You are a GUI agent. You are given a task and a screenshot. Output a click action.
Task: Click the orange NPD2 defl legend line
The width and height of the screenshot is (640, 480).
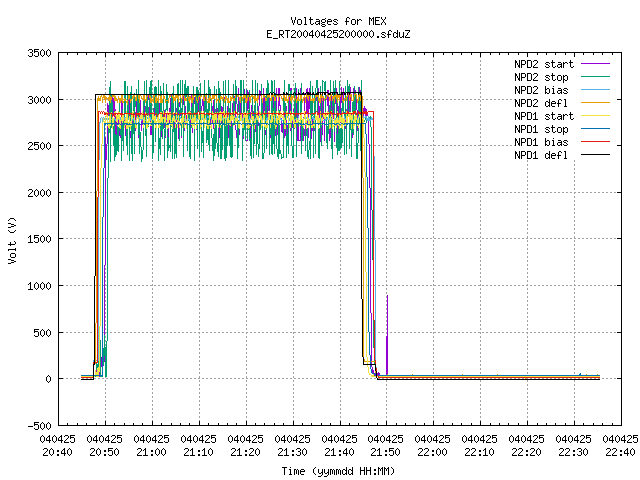click(595, 103)
